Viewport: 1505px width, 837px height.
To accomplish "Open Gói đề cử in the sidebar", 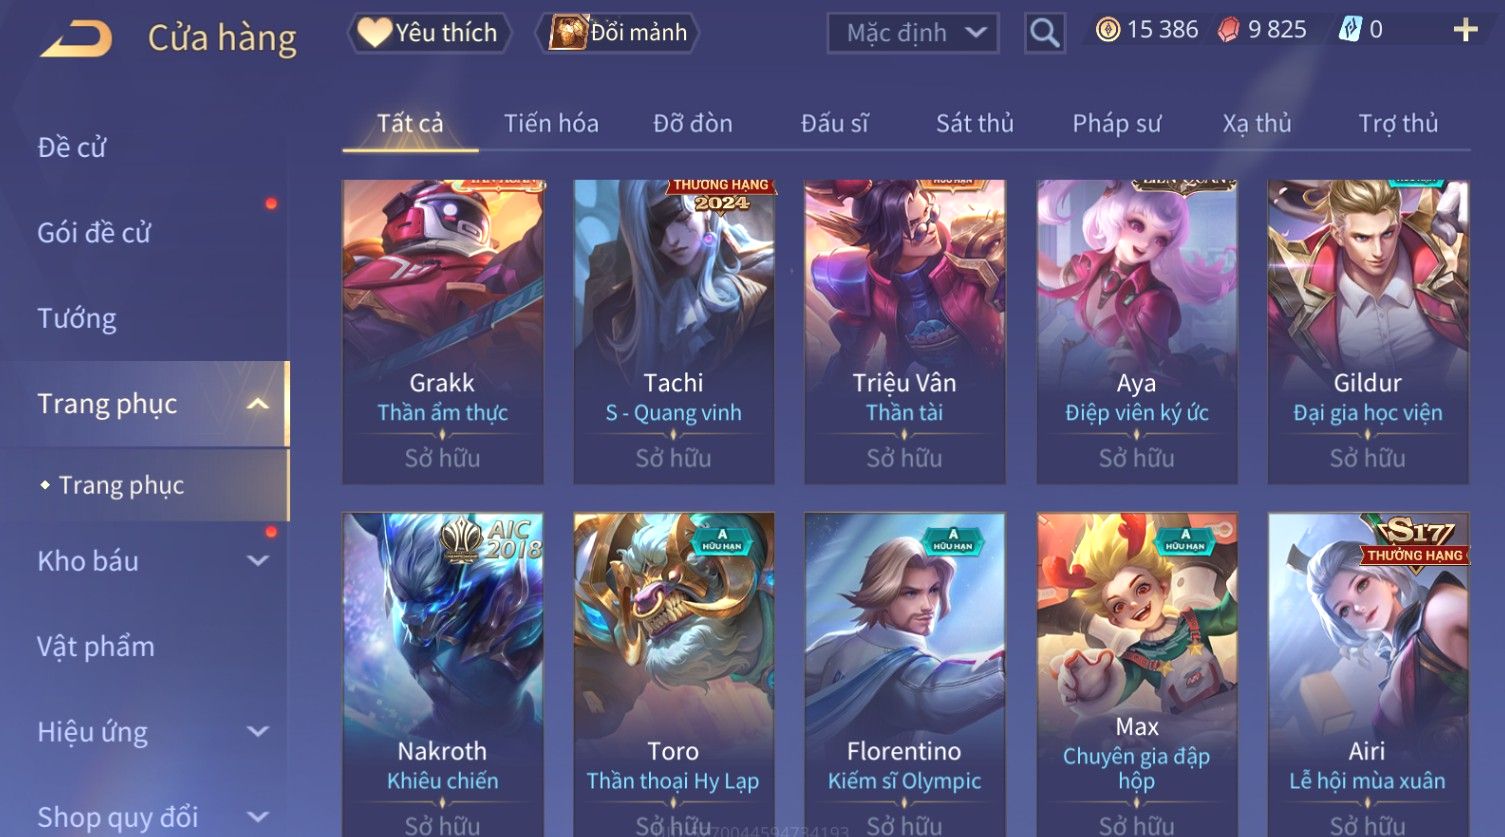I will point(94,233).
